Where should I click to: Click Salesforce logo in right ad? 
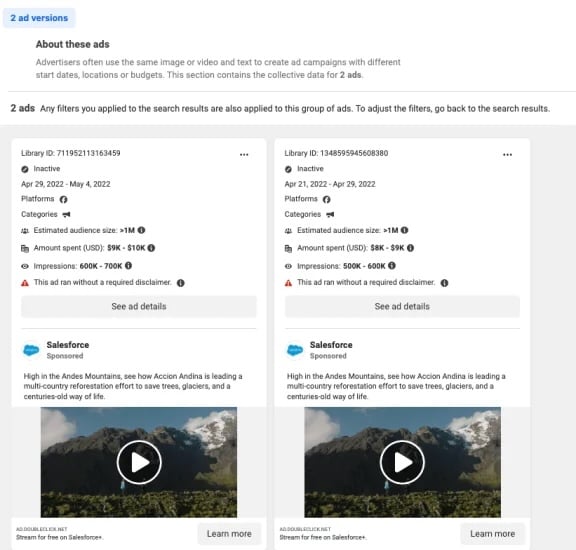[295, 350]
